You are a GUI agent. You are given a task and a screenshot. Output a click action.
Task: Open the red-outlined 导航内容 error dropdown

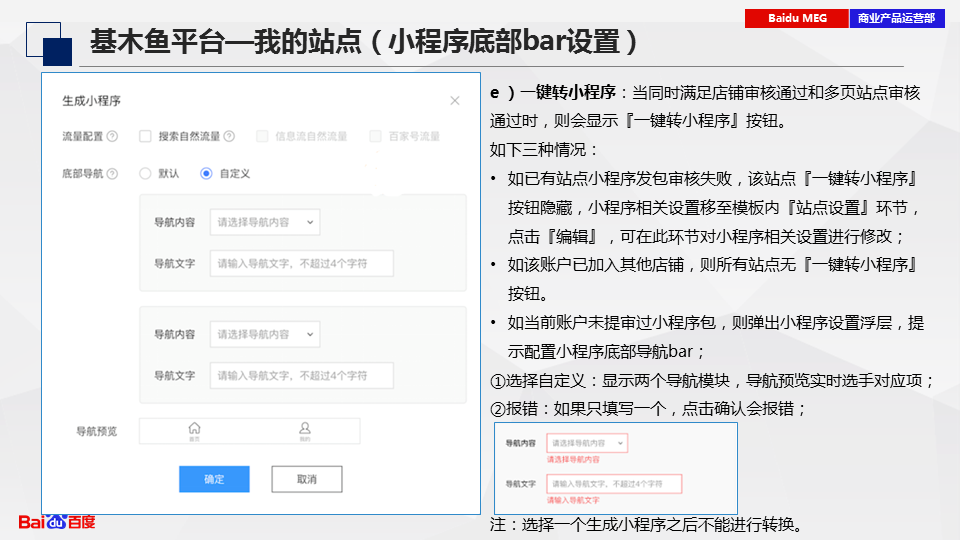click(x=587, y=443)
